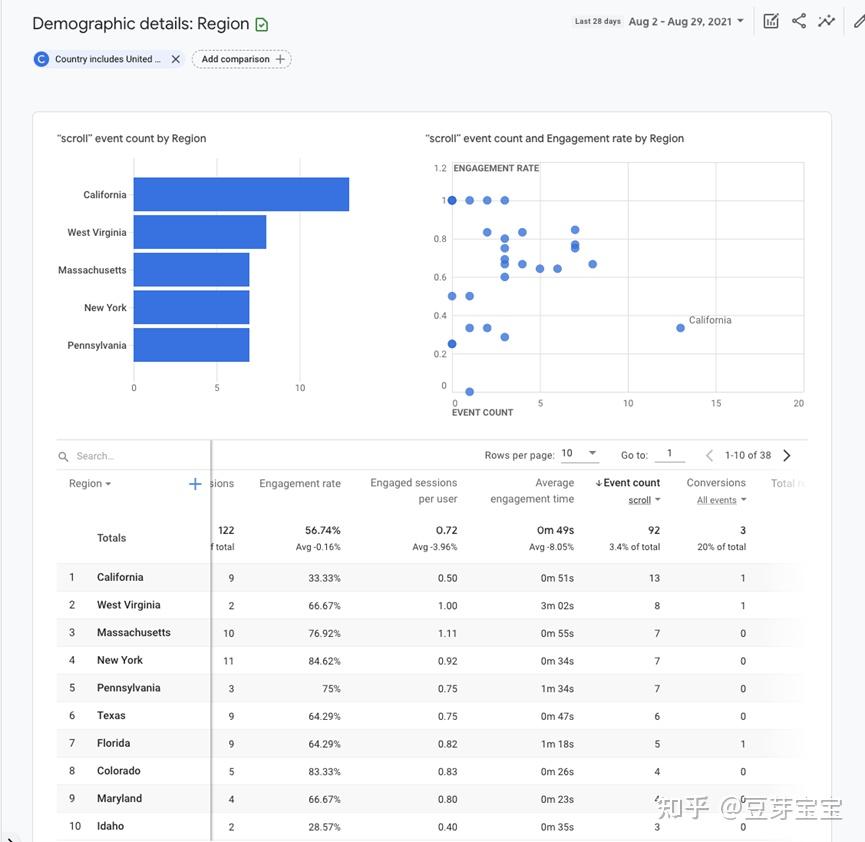865x842 pixels.
Task: Open Insights via the sparkline icon
Action: 826,20
